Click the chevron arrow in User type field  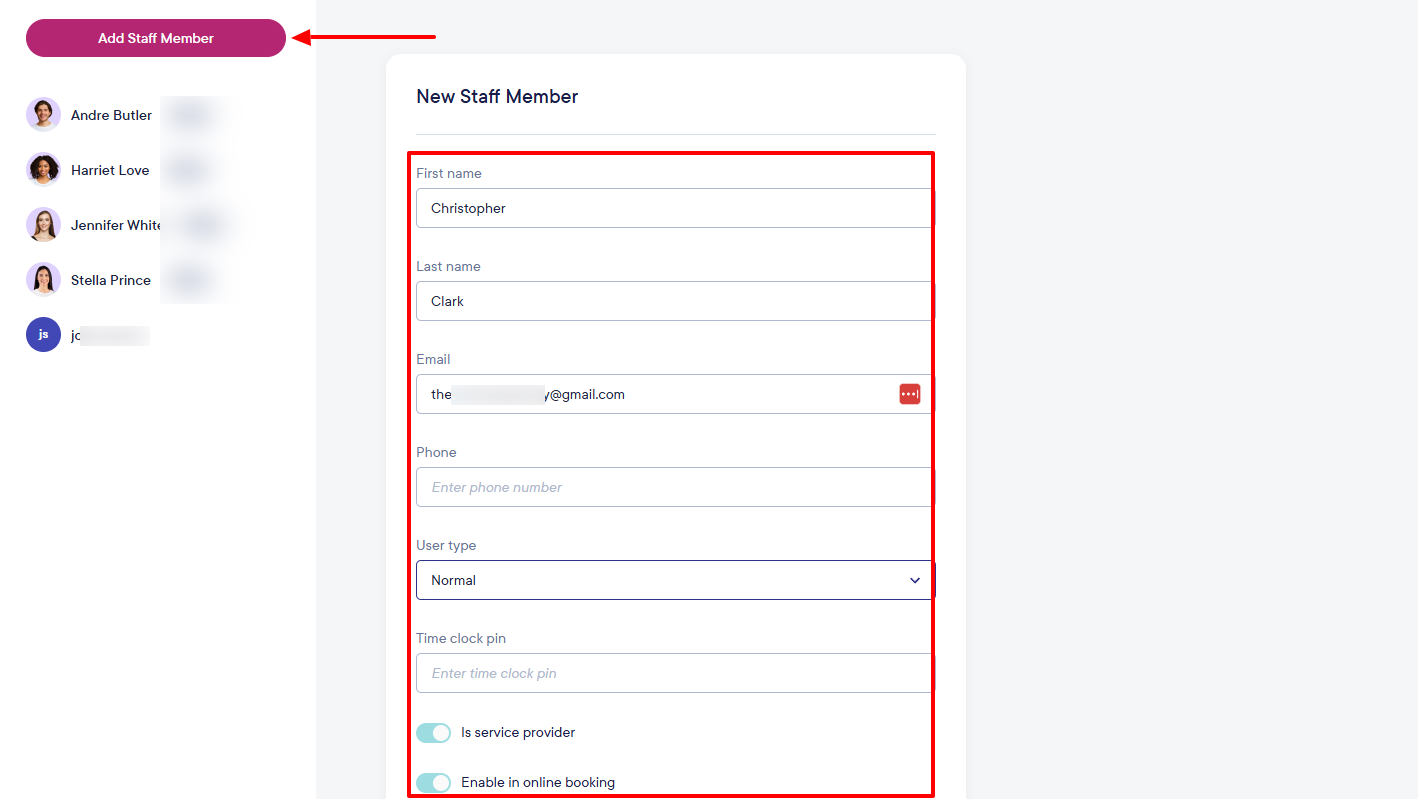[914, 580]
